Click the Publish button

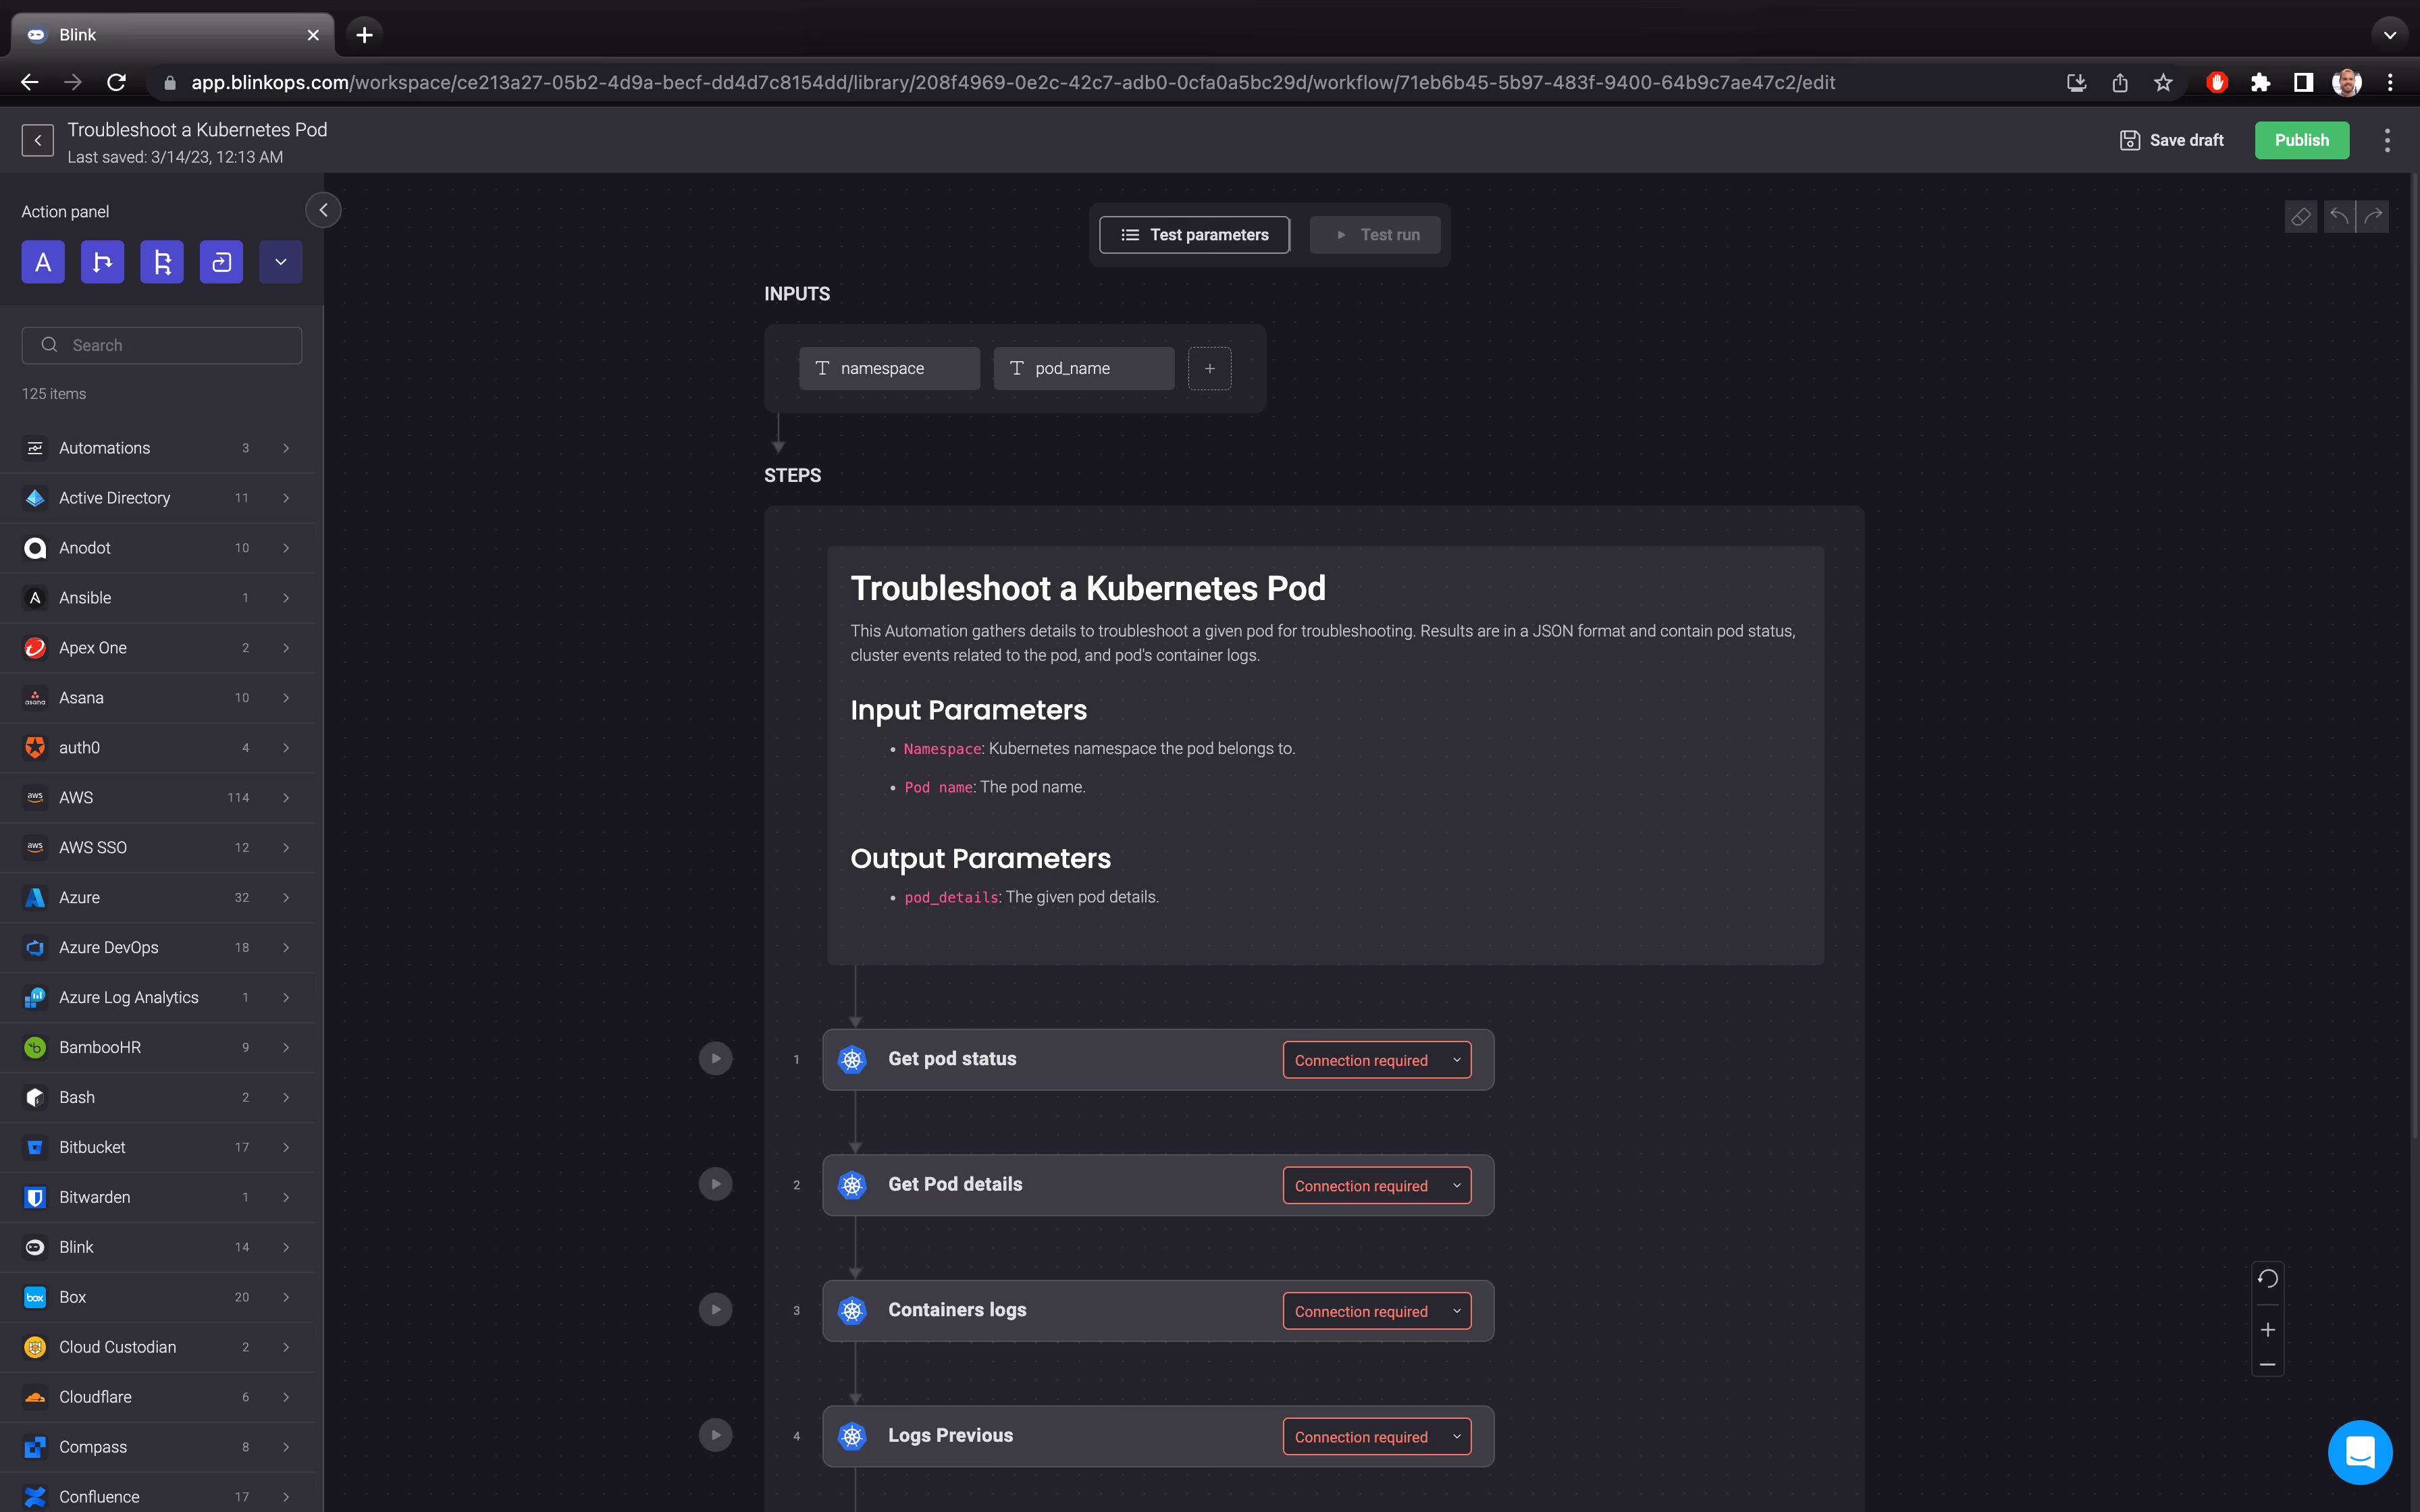tap(2301, 140)
